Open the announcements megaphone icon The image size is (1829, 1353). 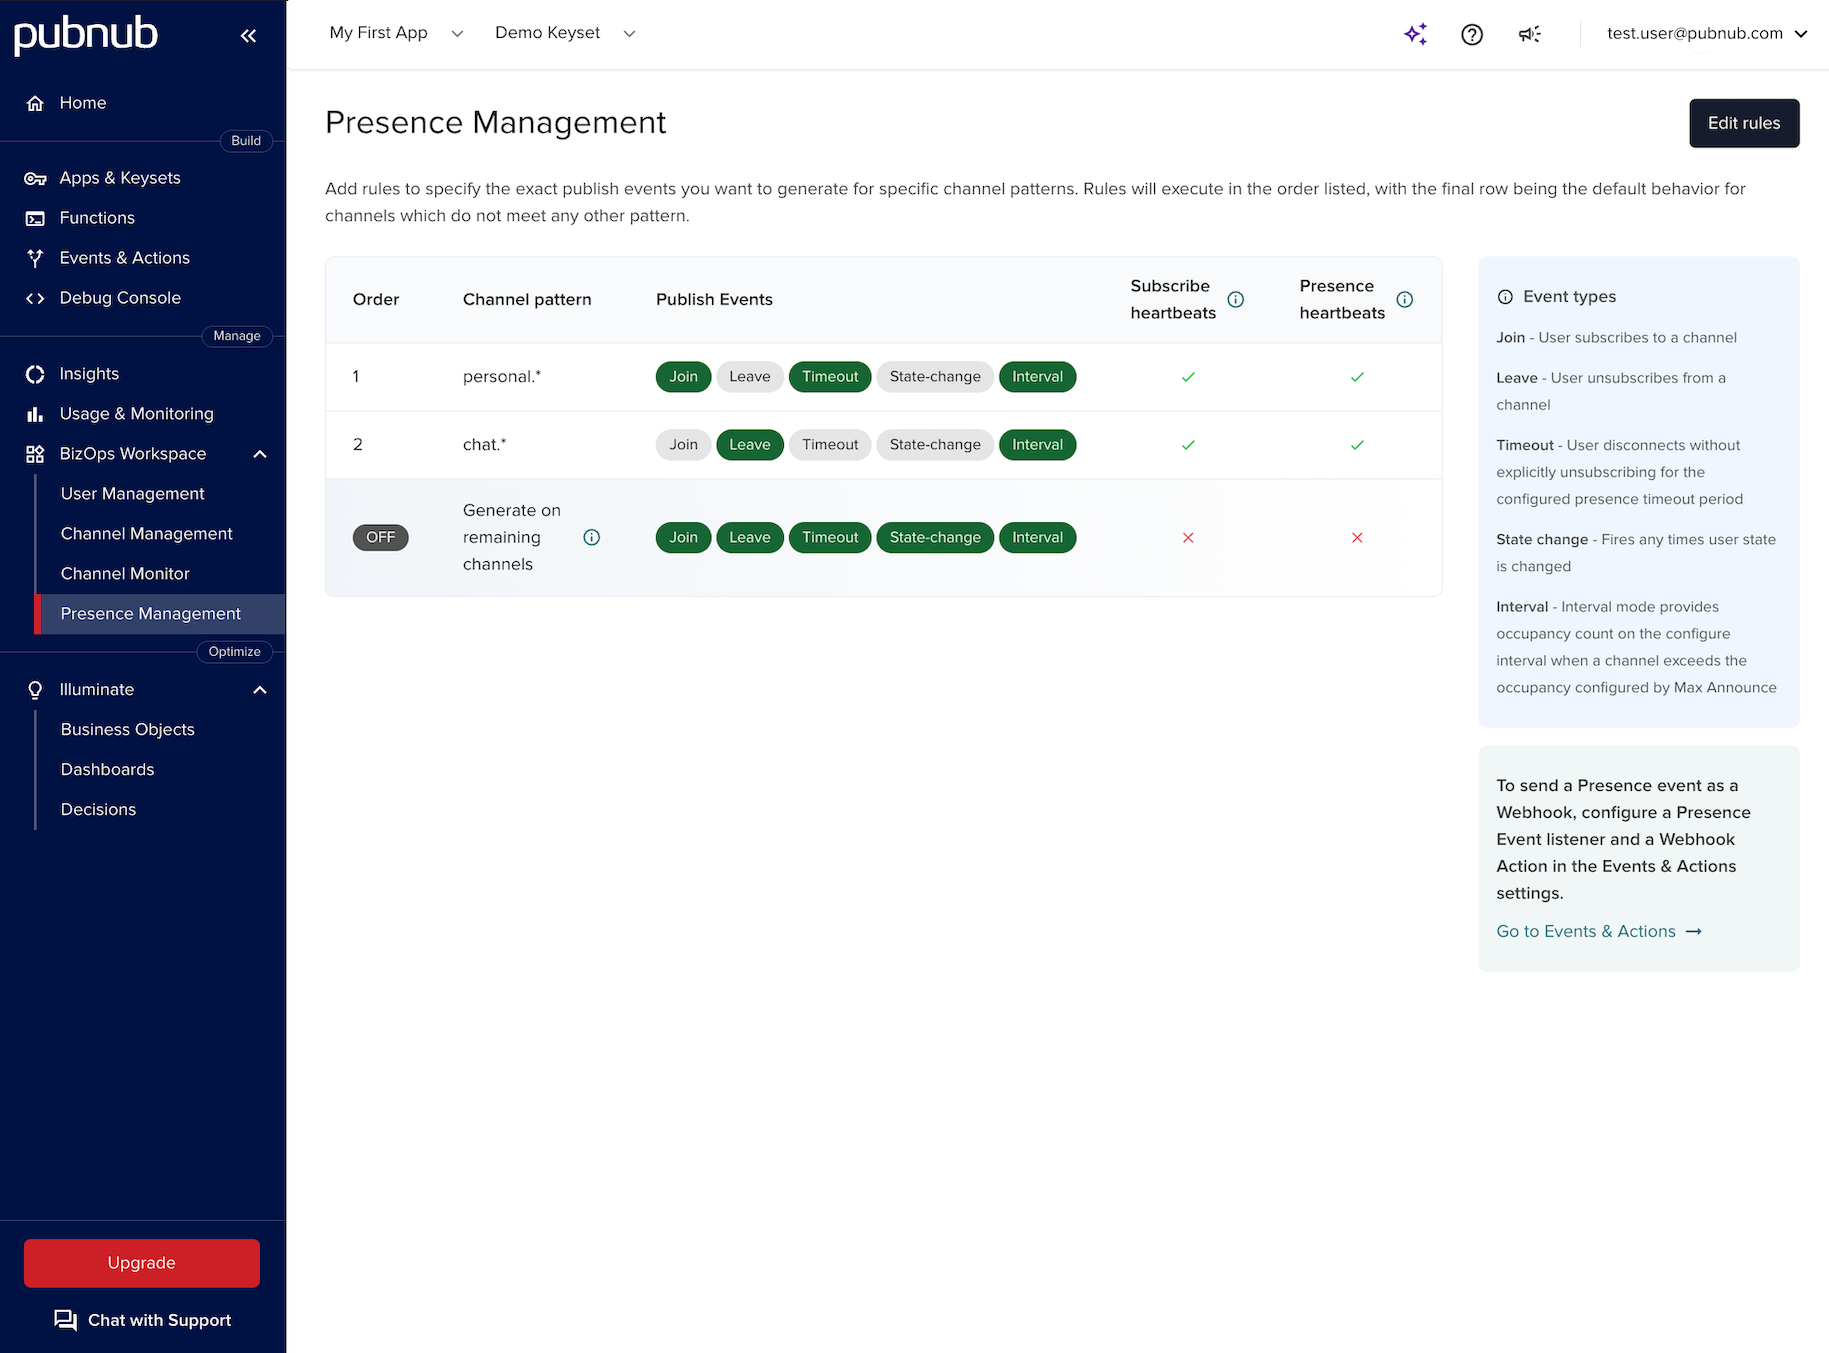point(1529,34)
